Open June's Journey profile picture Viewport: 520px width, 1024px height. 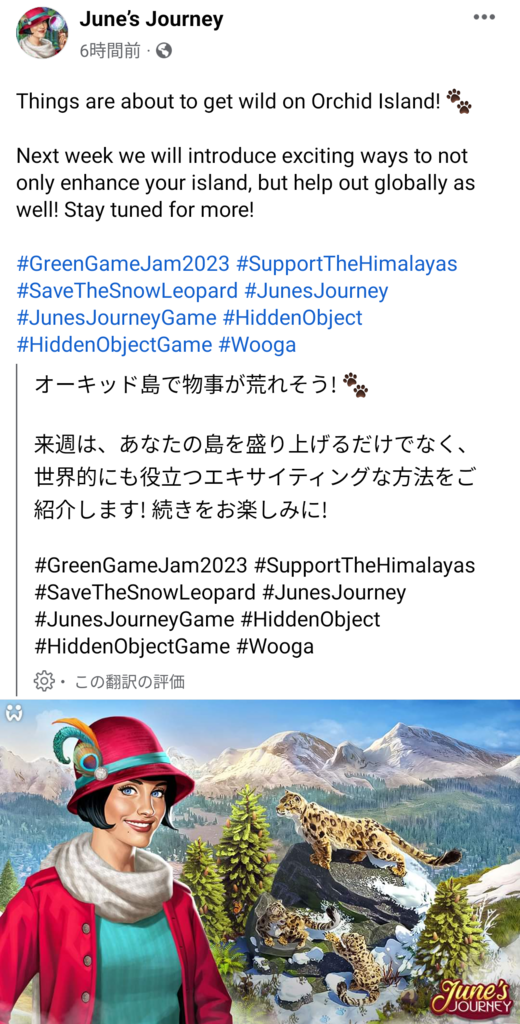42,33
